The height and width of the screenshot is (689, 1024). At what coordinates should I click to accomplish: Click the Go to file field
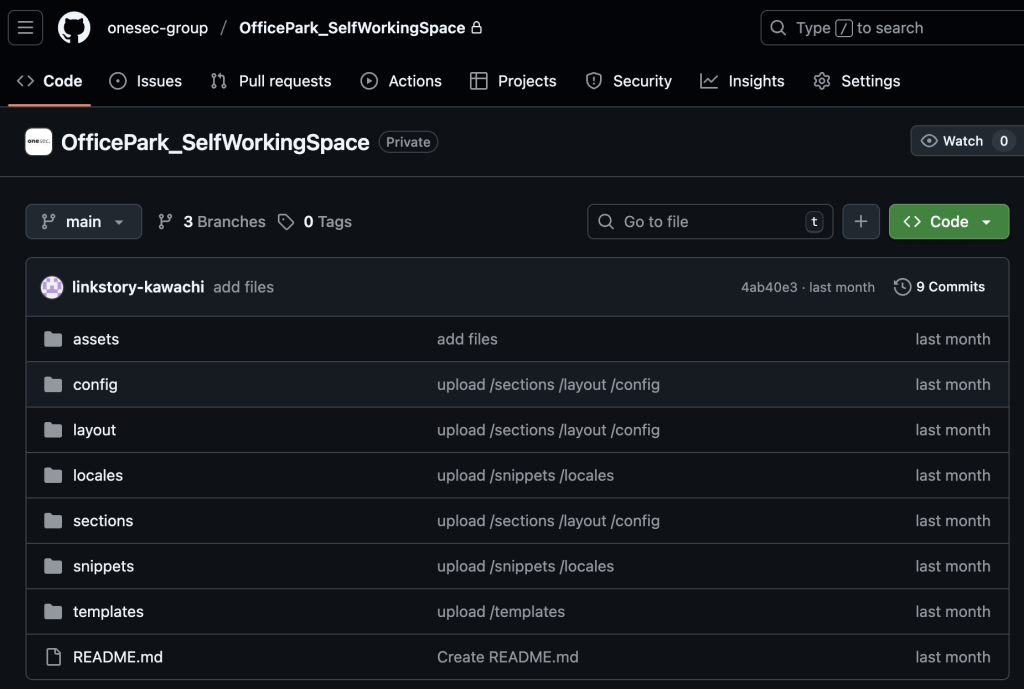[710, 222]
